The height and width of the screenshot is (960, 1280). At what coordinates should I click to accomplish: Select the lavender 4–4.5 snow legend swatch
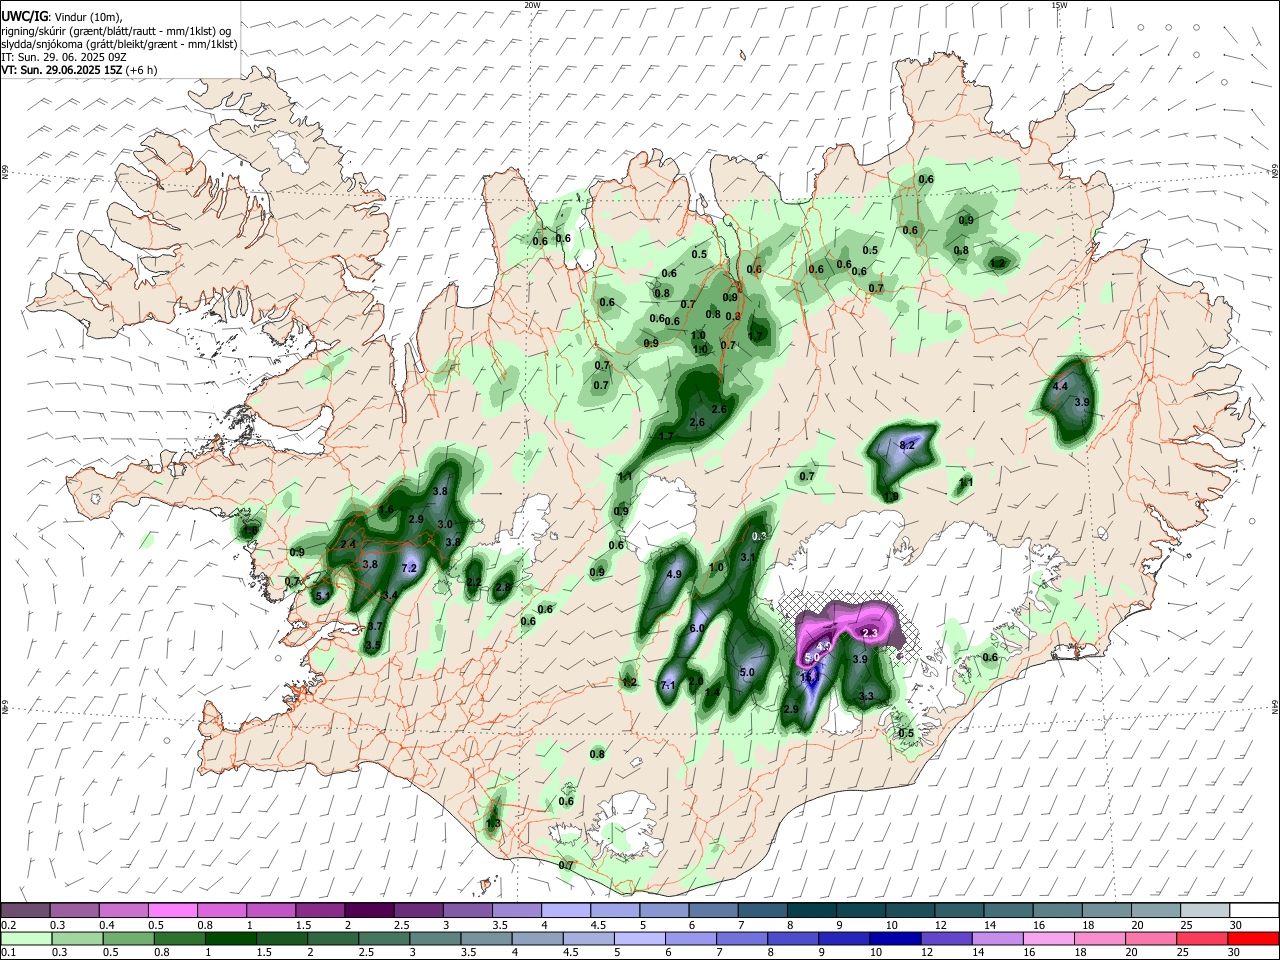tap(566, 911)
